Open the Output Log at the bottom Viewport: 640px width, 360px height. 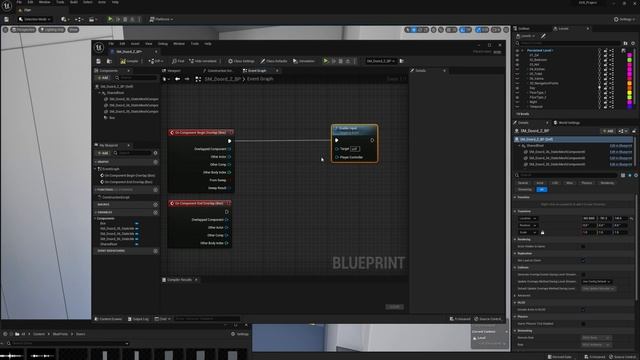coord(138,319)
